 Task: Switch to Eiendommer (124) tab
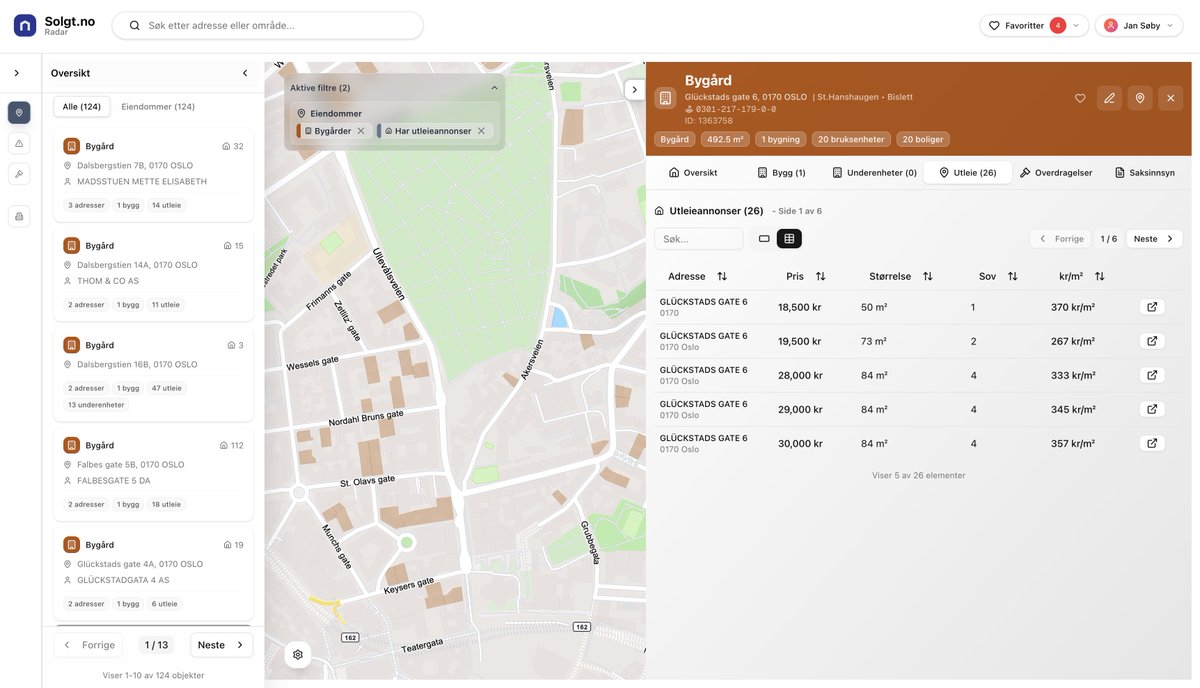(158, 106)
